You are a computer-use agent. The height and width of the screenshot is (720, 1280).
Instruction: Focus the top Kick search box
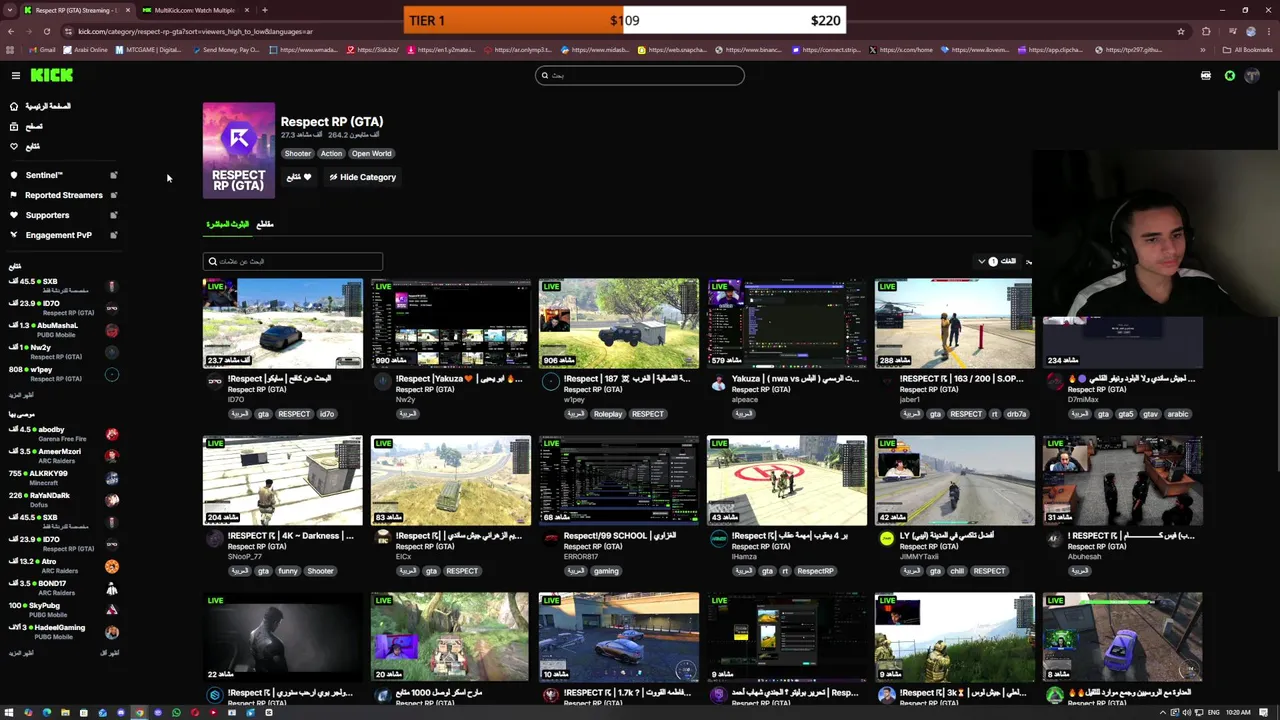[x=640, y=75]
